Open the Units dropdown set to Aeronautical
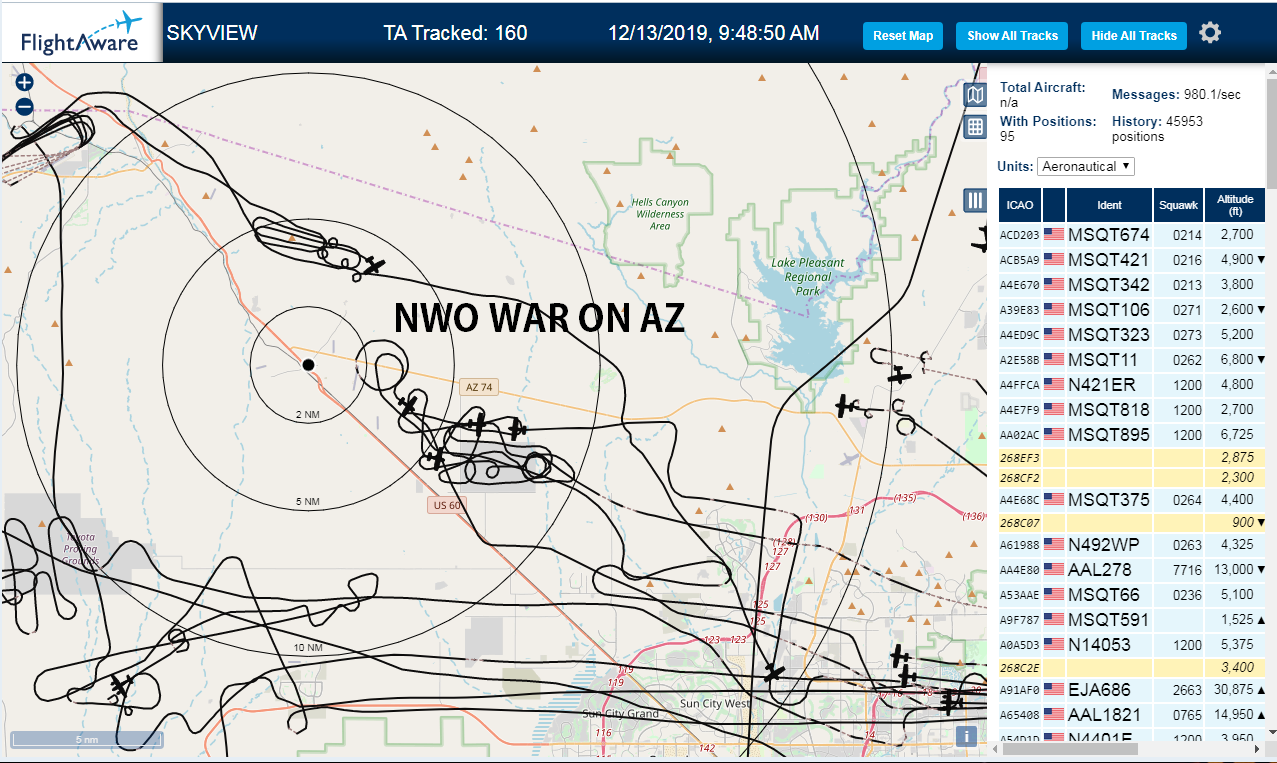 1086,166
